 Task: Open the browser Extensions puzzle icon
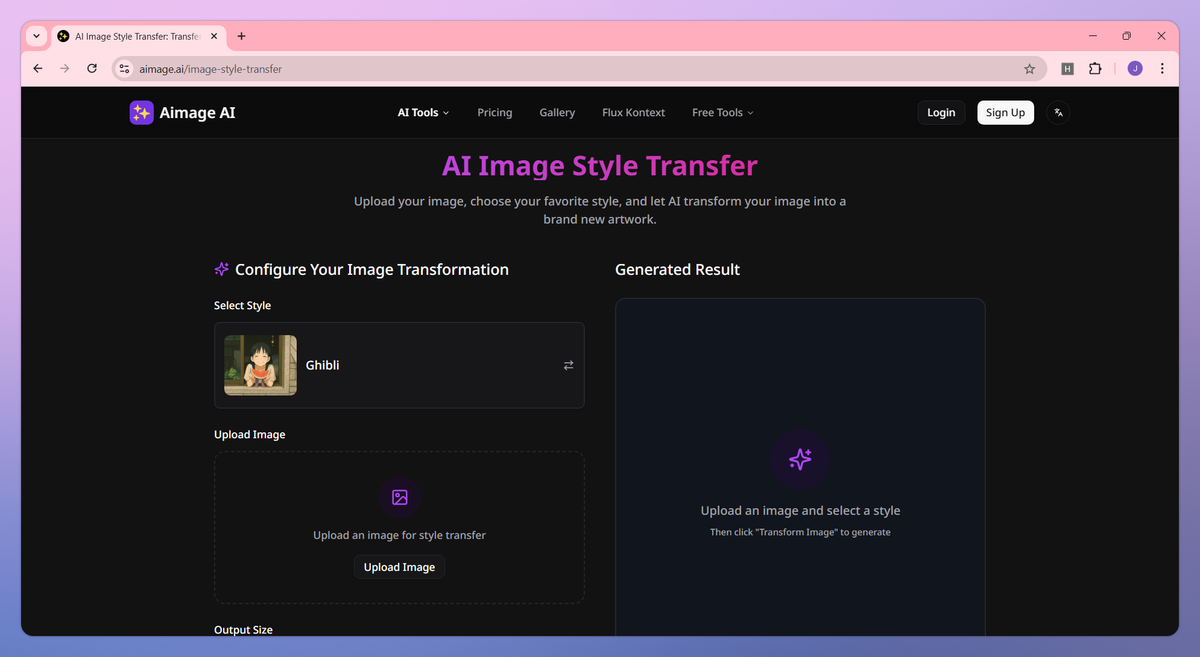pyautogui.click(x=1095, y=69)
